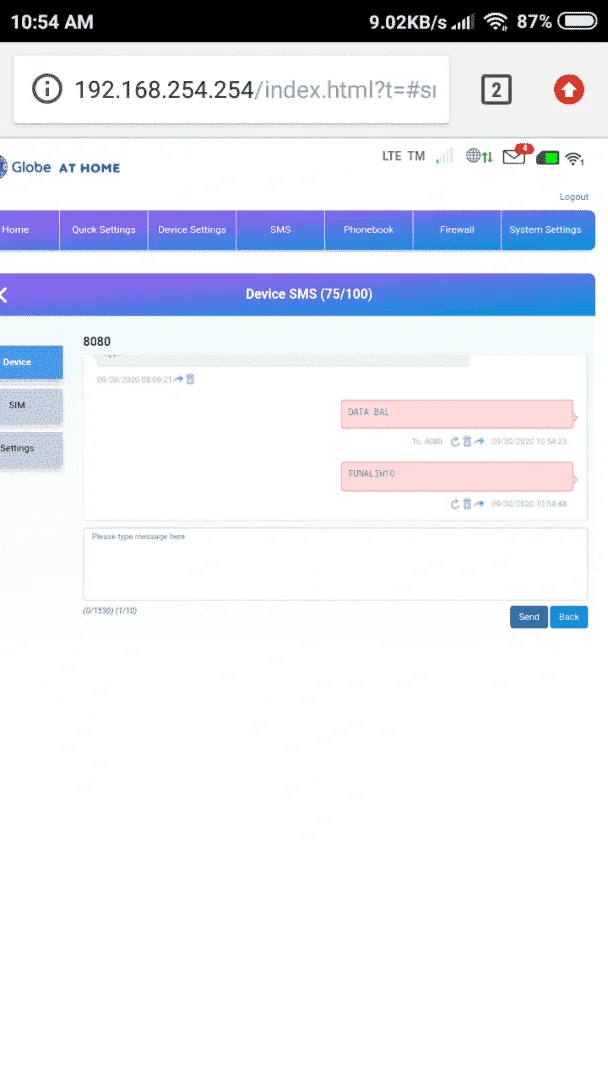Click the router signal strength bars

[445, 156]
